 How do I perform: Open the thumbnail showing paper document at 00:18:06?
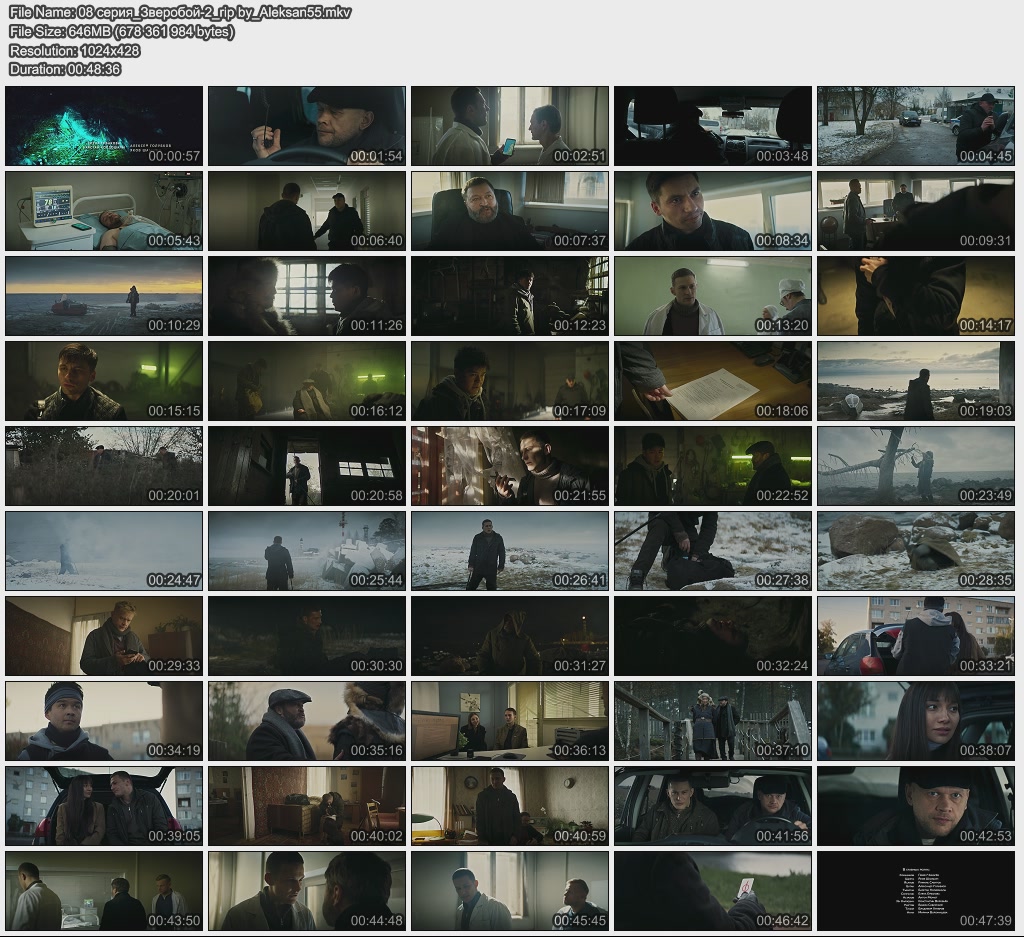(x=713, y=381)
